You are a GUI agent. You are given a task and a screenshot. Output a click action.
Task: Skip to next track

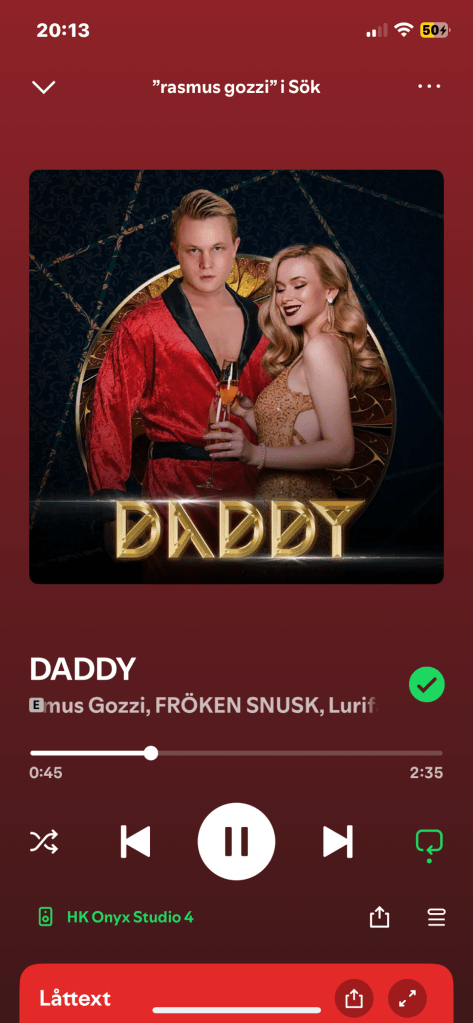click(x=338, y=842)
